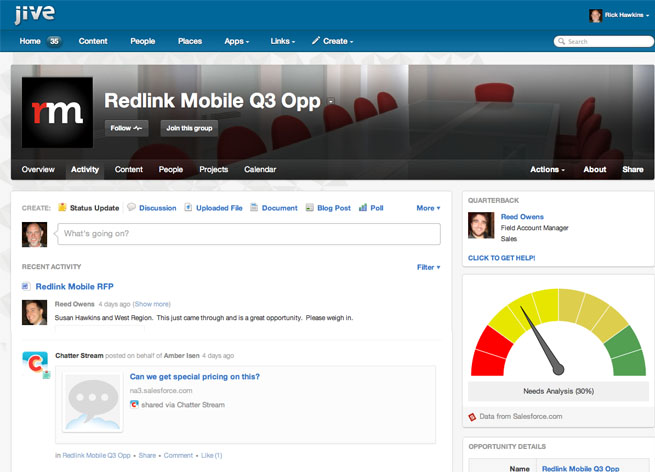Click the Blog Post icon
The image size is (655, 472).
pyautogui.click(x=310, y=208)
